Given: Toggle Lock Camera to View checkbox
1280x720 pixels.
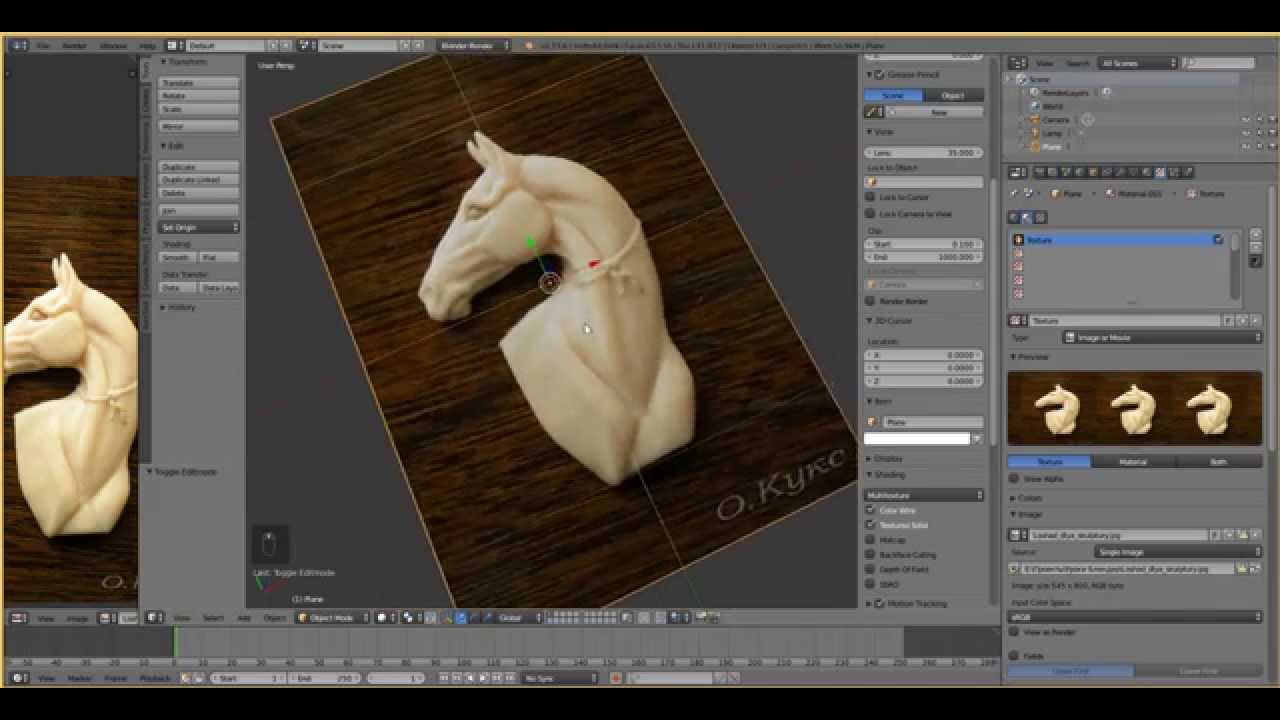Looking at the screenshot, I should click(x=870, y=214).
